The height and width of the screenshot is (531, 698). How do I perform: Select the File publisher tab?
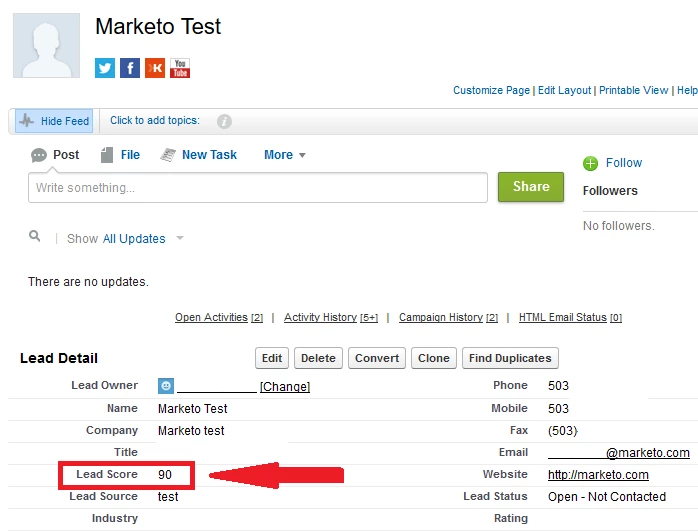click(130, 155)
